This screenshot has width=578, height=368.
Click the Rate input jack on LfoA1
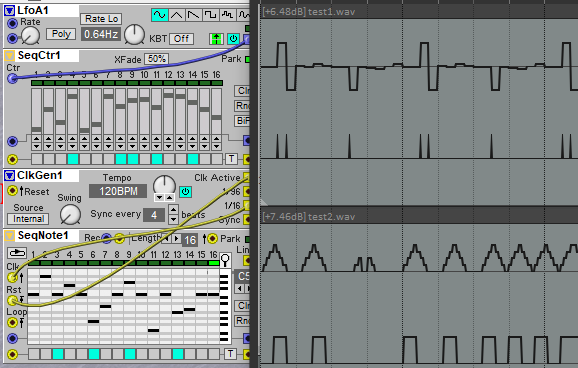point(13,23)
